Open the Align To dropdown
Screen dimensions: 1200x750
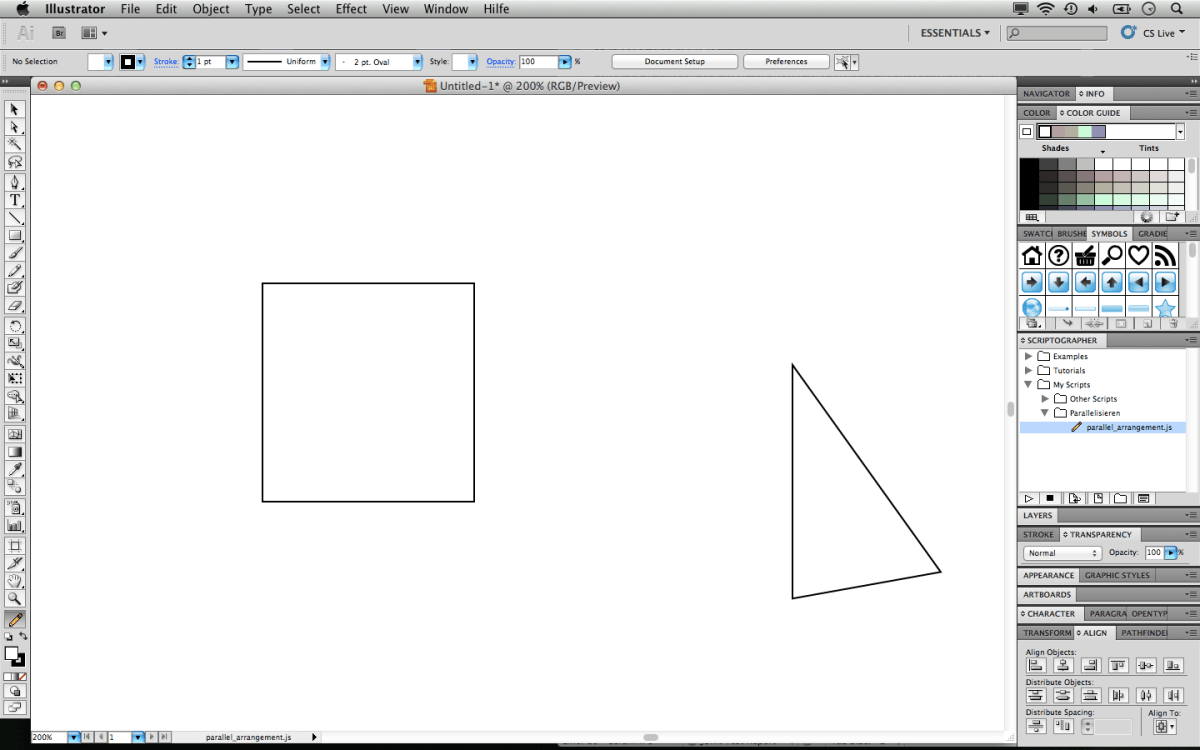click(1165, 726)
